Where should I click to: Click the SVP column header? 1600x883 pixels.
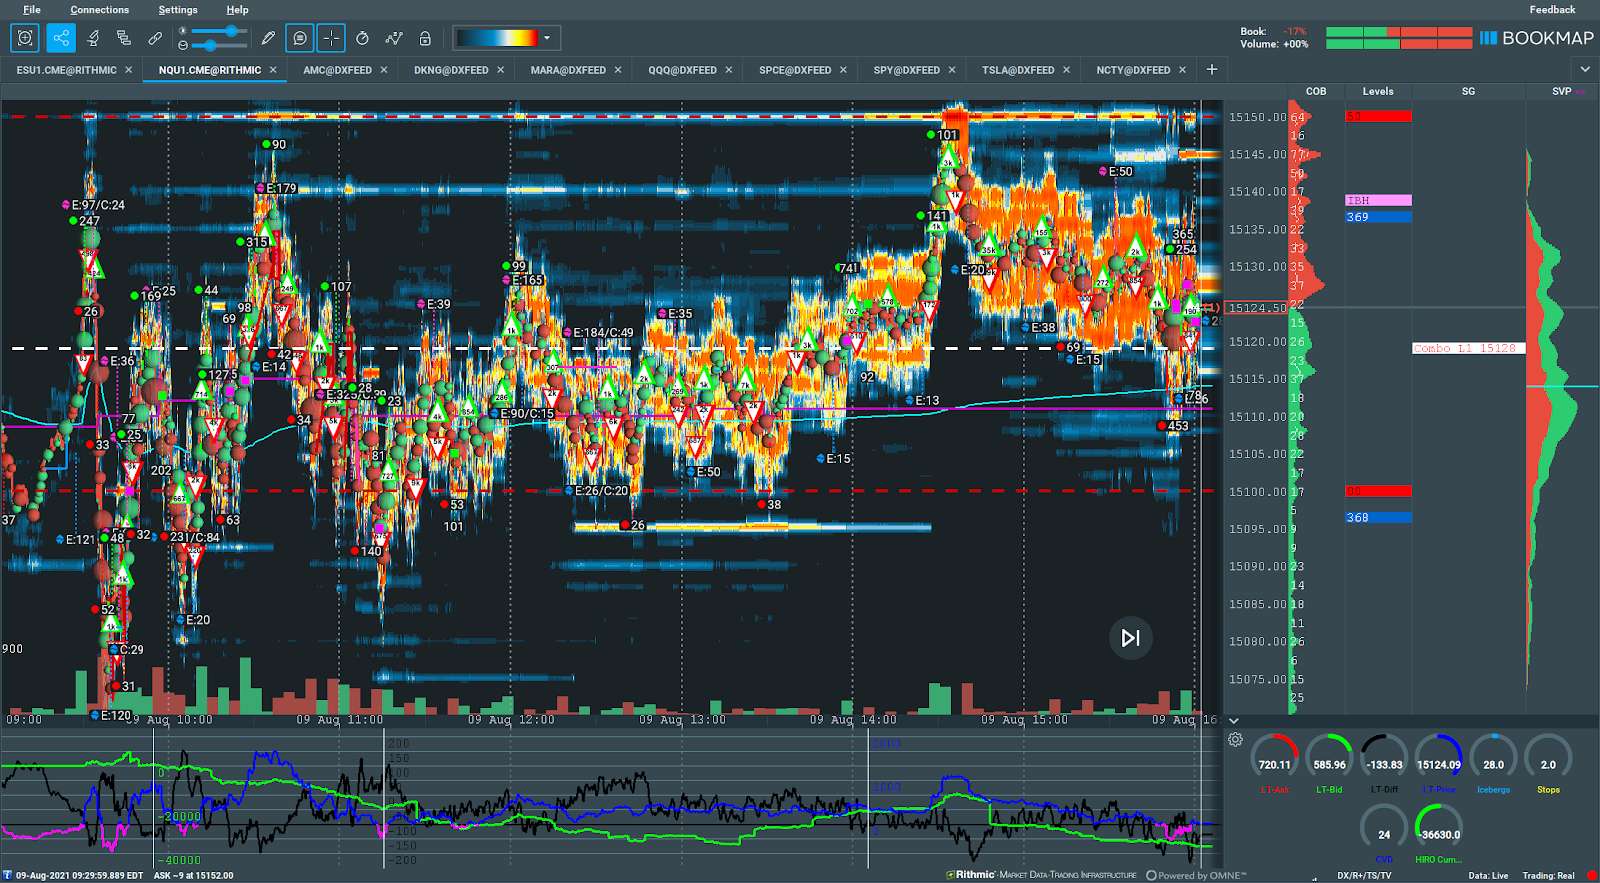pyautogui.click(x=1561, y=91)
